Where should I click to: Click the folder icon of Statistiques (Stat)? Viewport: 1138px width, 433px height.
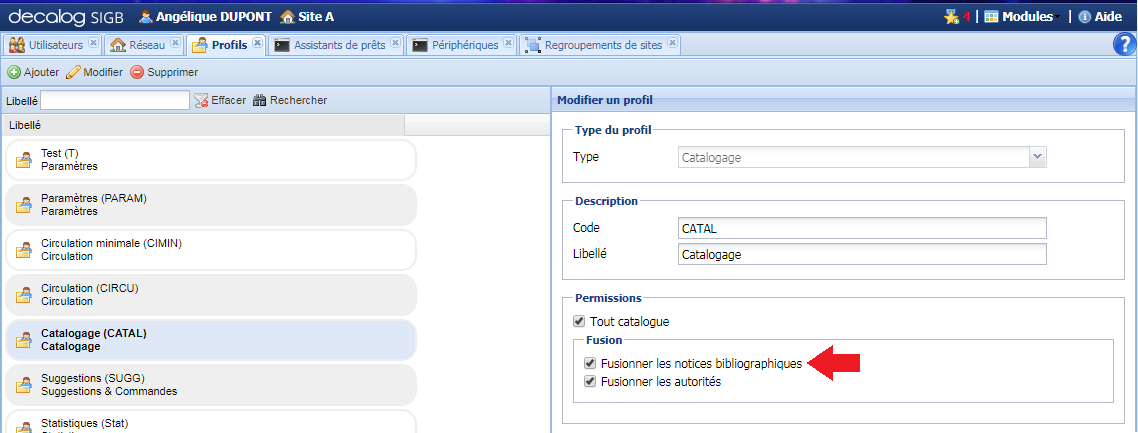(25, 427)
